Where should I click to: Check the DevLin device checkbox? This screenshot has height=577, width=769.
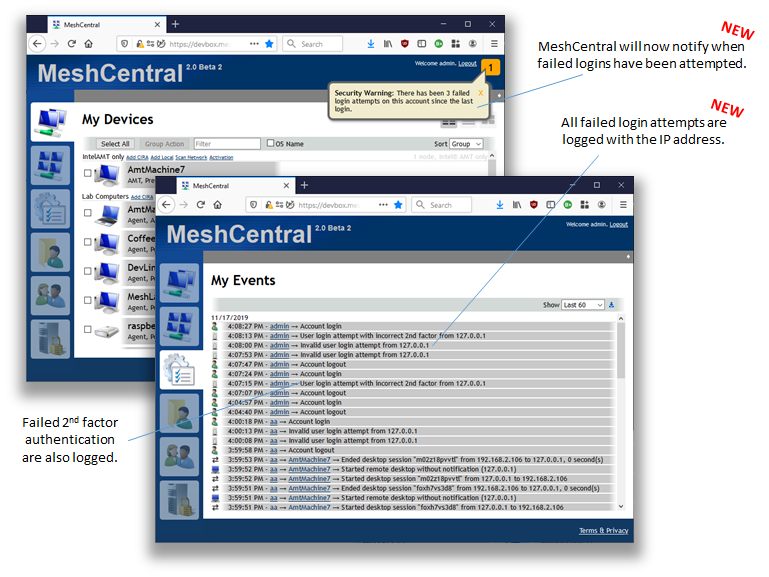tap(87, 271)
